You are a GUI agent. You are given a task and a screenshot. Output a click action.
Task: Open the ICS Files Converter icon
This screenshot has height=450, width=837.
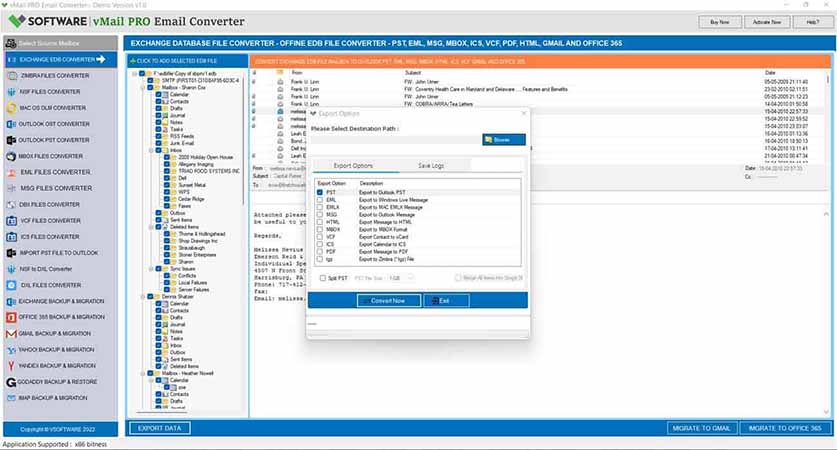(11, 236)
